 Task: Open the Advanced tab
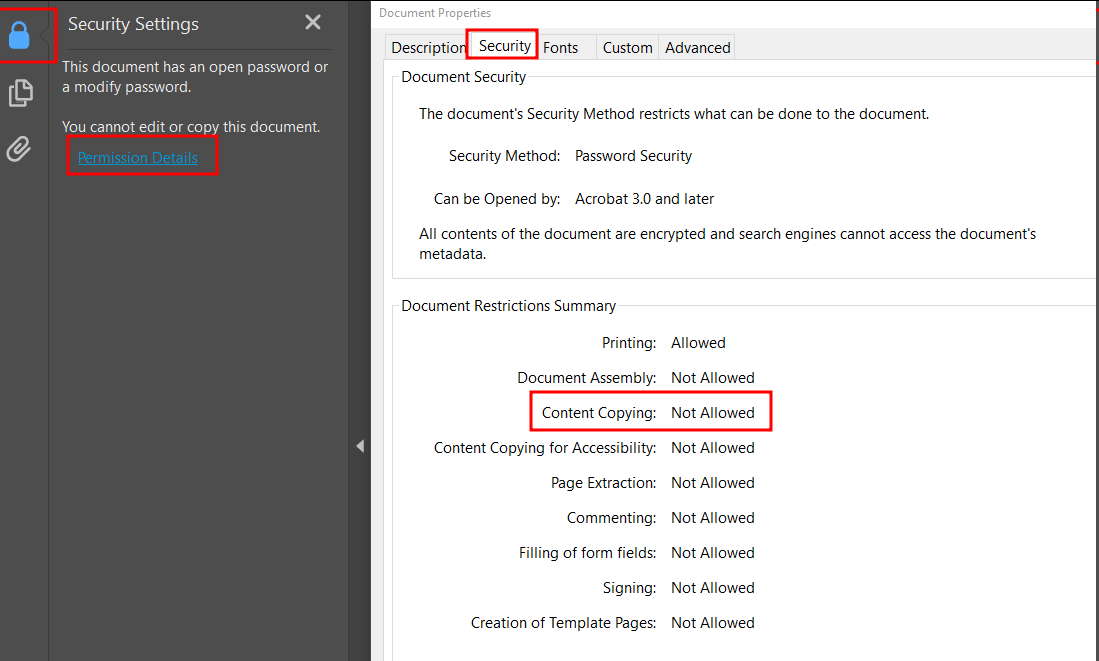click(x=696, y=47)
